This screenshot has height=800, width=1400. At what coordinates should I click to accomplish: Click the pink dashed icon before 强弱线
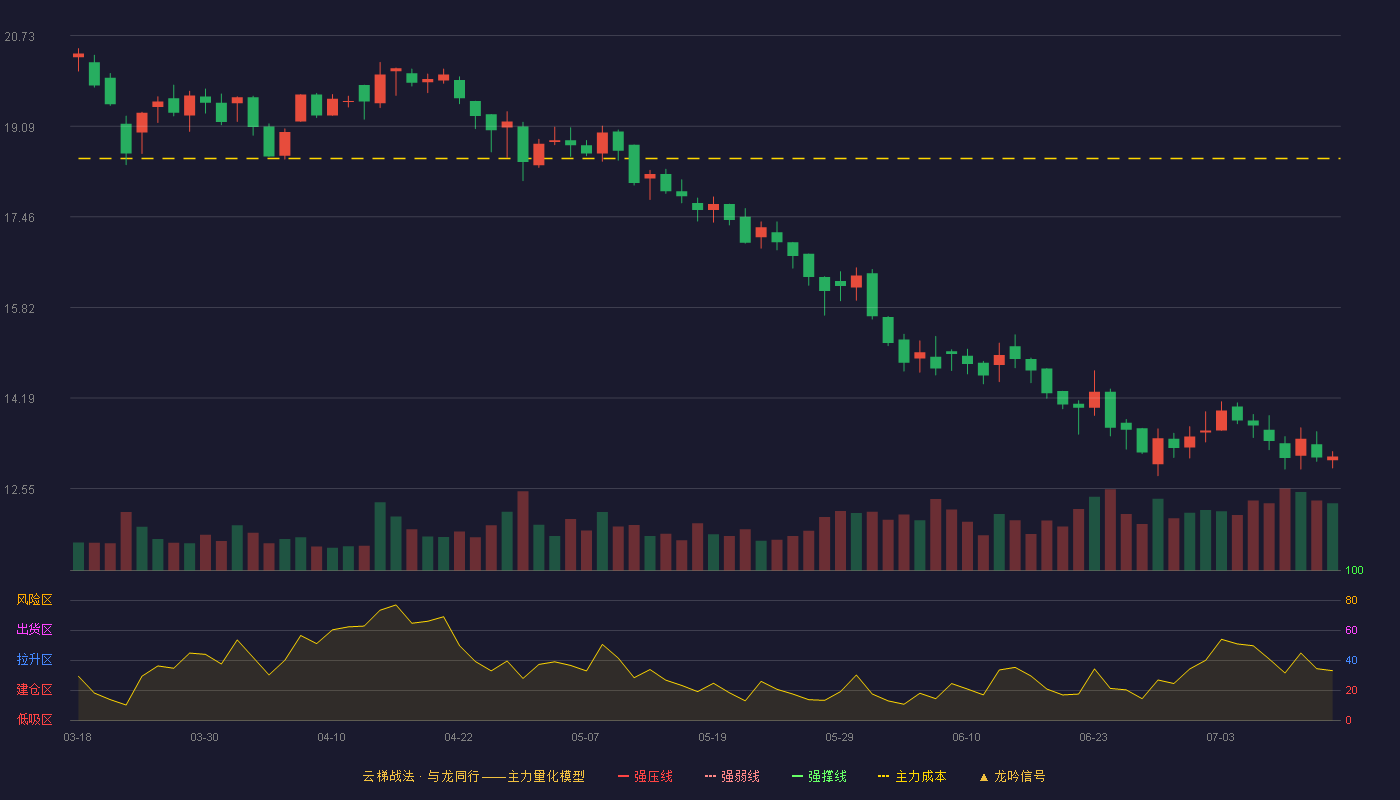coord(711,776)
